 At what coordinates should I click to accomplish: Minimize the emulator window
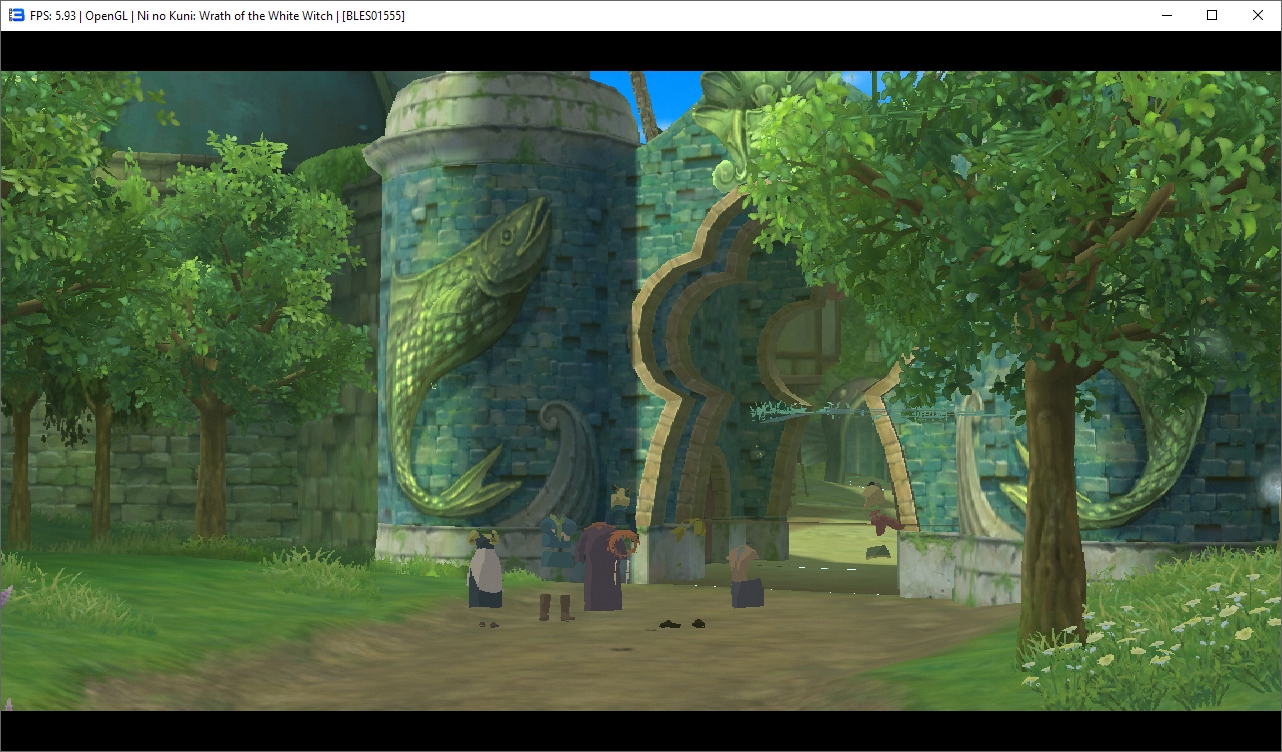click(1166, 15)
